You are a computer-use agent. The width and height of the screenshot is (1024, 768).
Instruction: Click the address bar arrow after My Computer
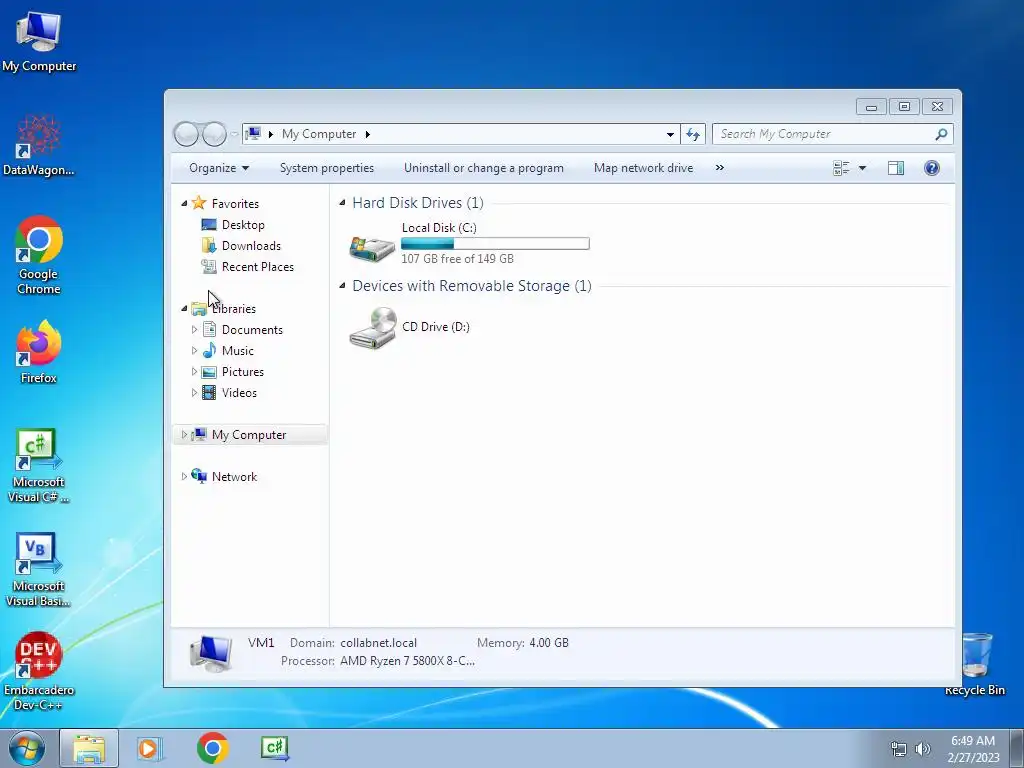368,135
